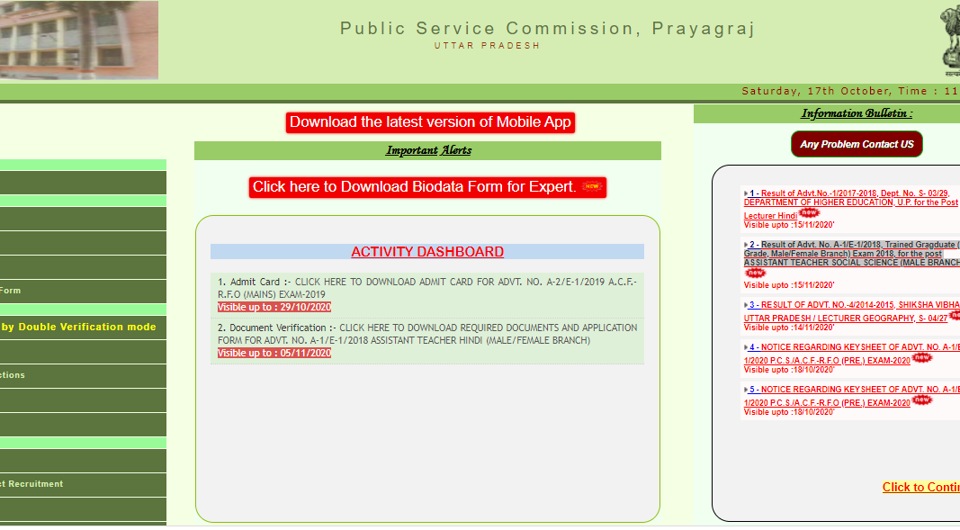The height and width of the screenshot is (530, 960).
Task: Click the 'Important Alerts' heading
Action: 429,151
